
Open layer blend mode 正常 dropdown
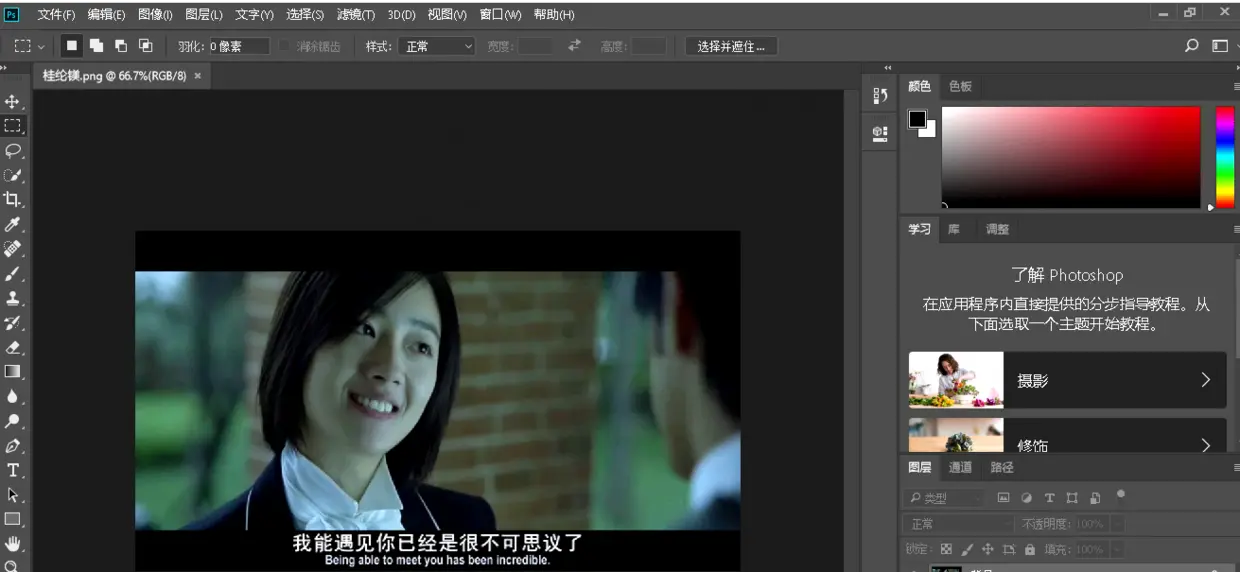point(959,523)
